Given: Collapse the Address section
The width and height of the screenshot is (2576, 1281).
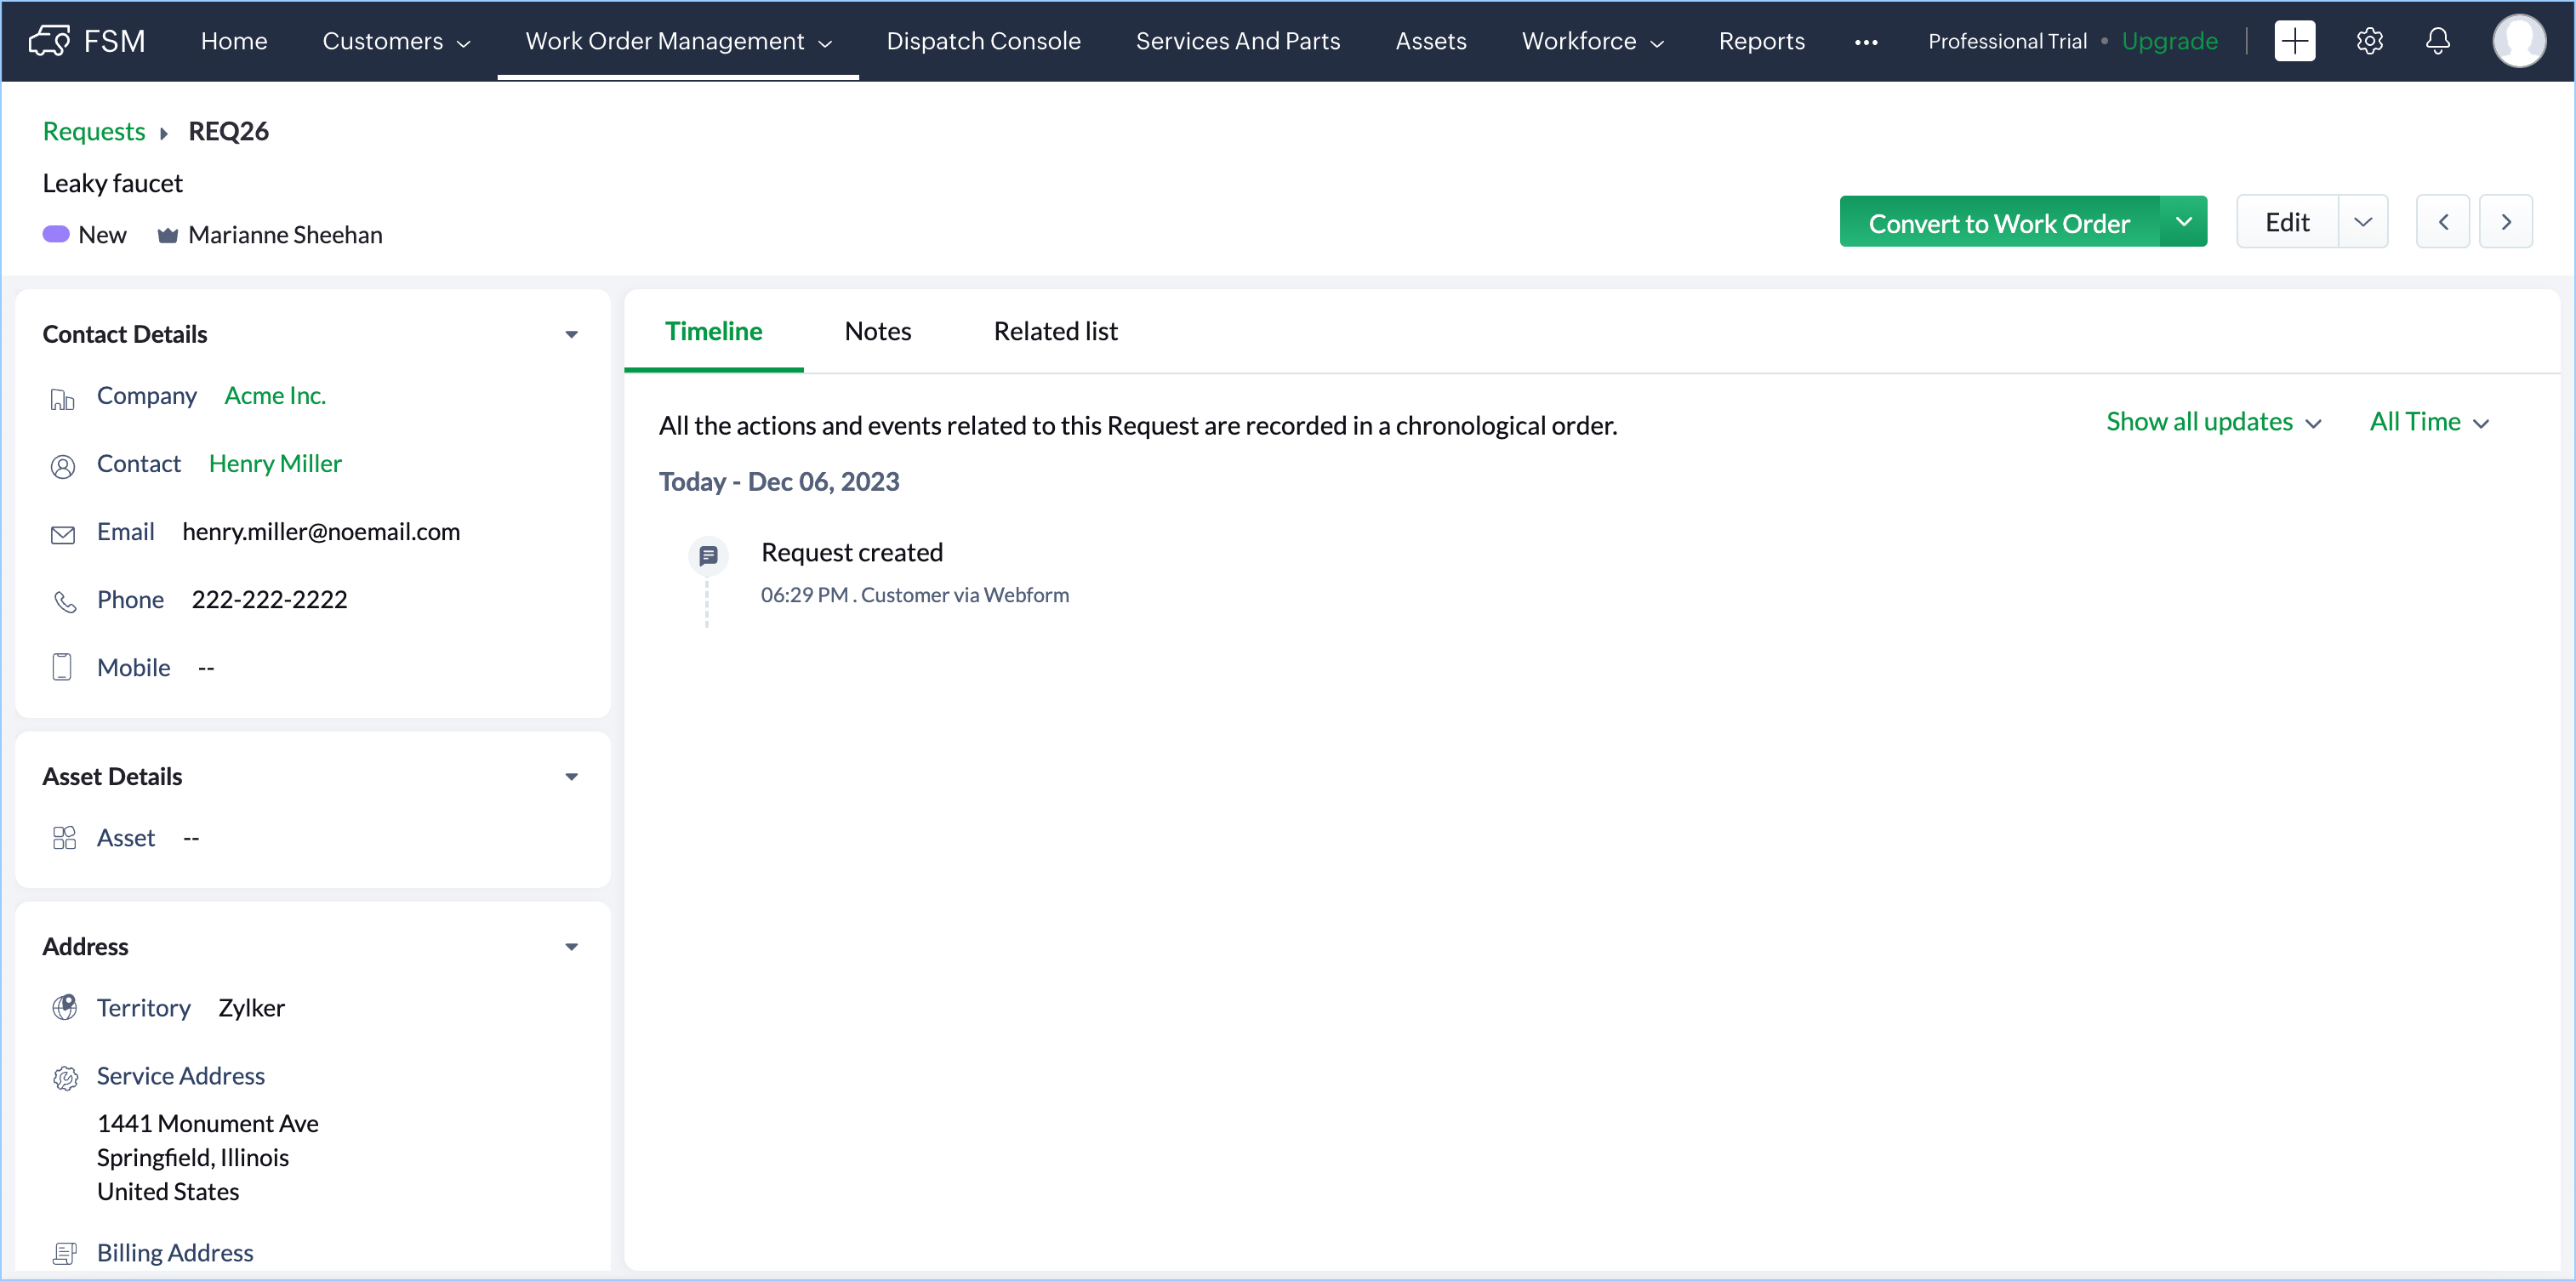Looking at the screenshot, I should (x=571, y=947).
